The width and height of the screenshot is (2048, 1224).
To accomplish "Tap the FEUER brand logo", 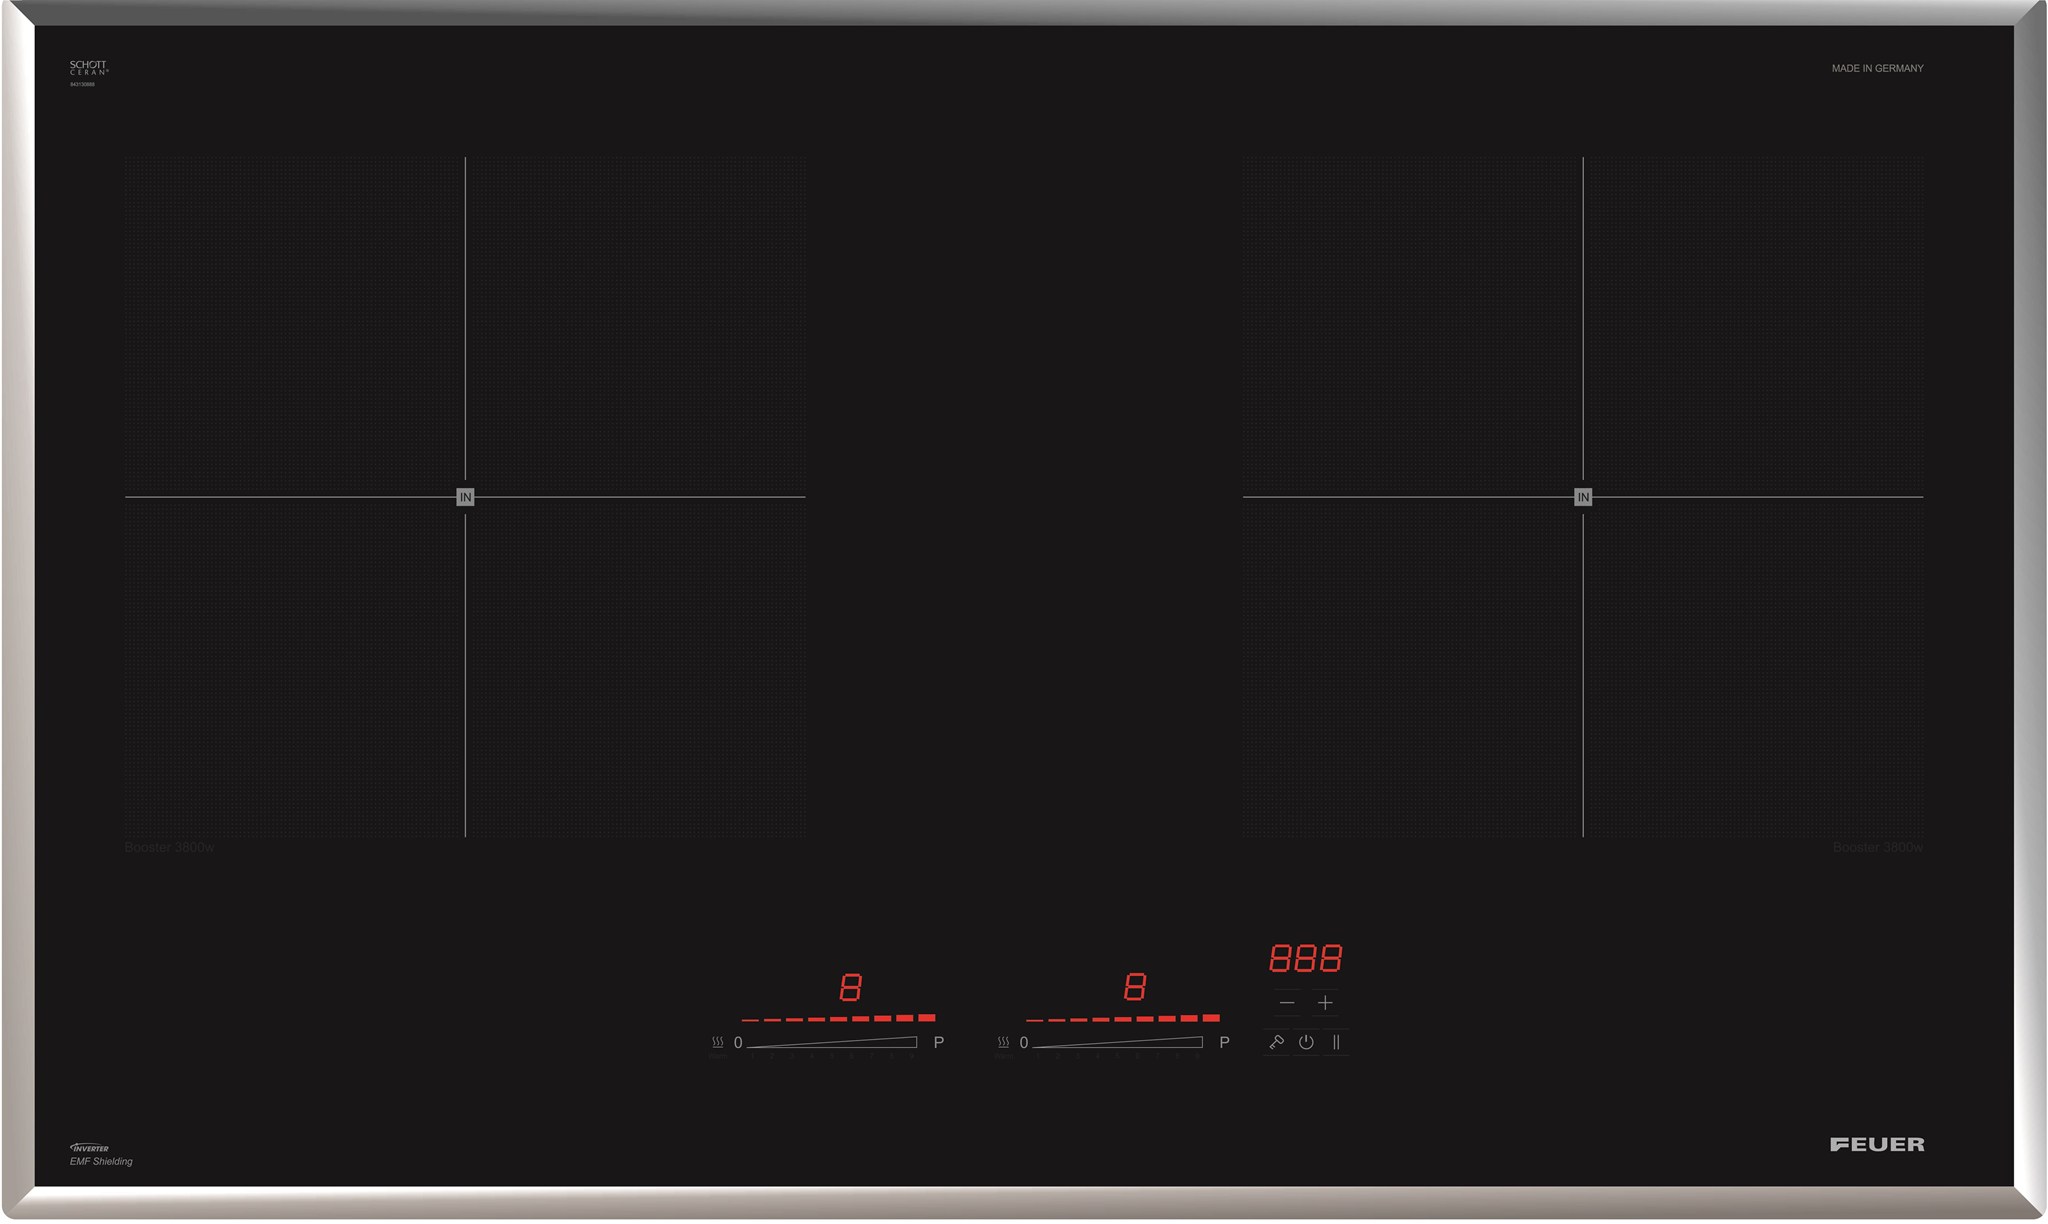I will [x=1877, y=1144].
